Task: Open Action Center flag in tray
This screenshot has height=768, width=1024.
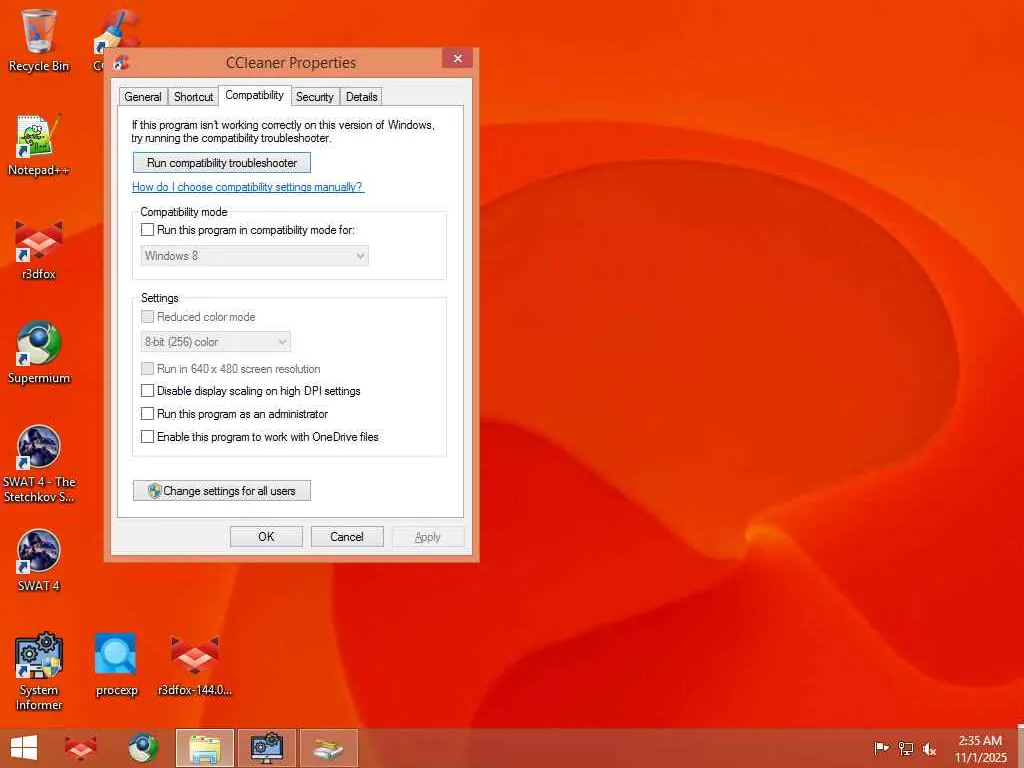Action: (881, 748)
